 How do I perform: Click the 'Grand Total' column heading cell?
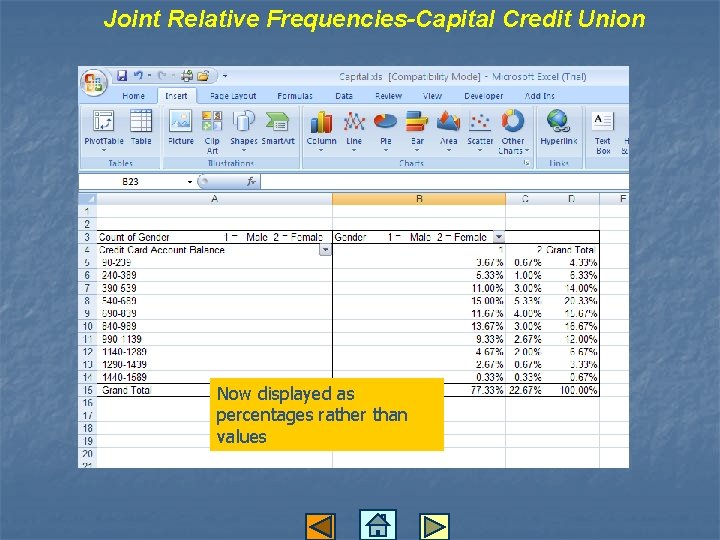(x=570, y=250)
